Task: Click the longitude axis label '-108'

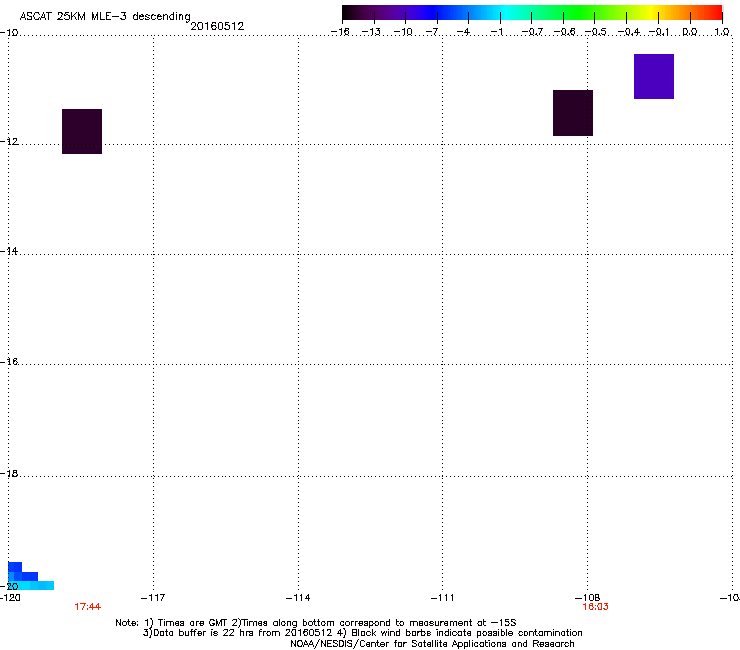Action: coord(587,598)
